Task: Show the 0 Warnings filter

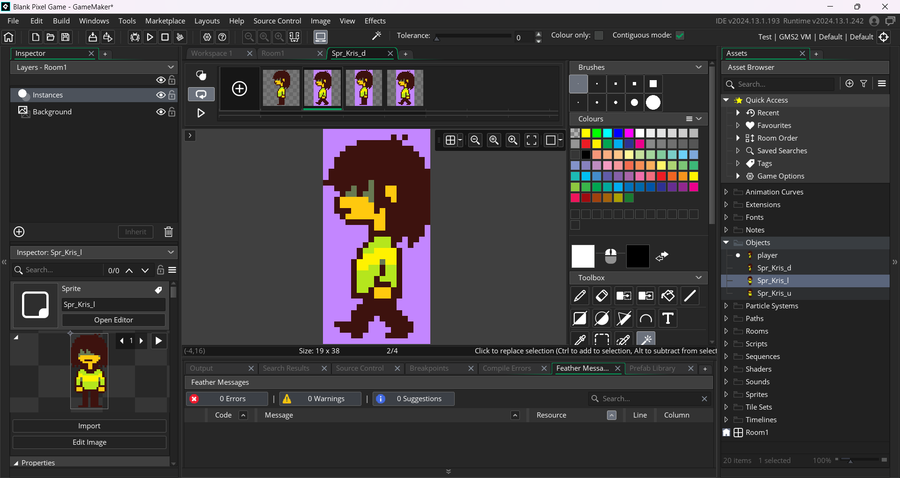Action: tap(320, 399)
